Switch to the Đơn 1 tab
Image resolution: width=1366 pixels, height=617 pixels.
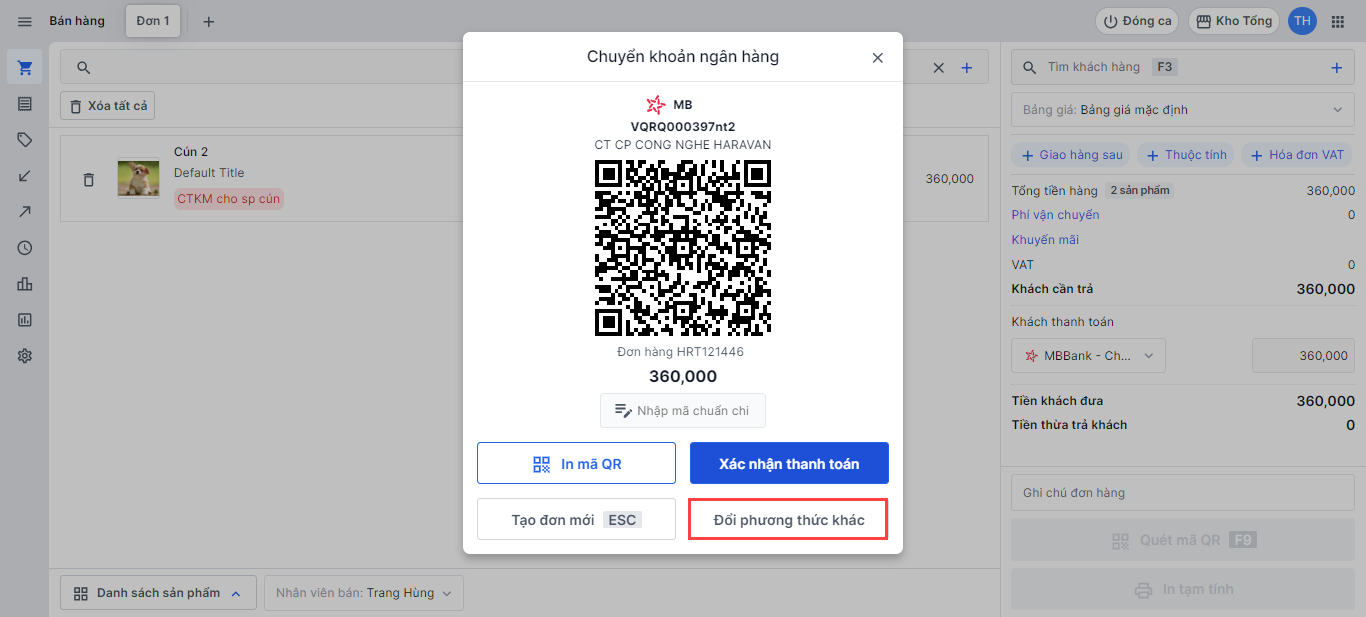coord(153,21)
